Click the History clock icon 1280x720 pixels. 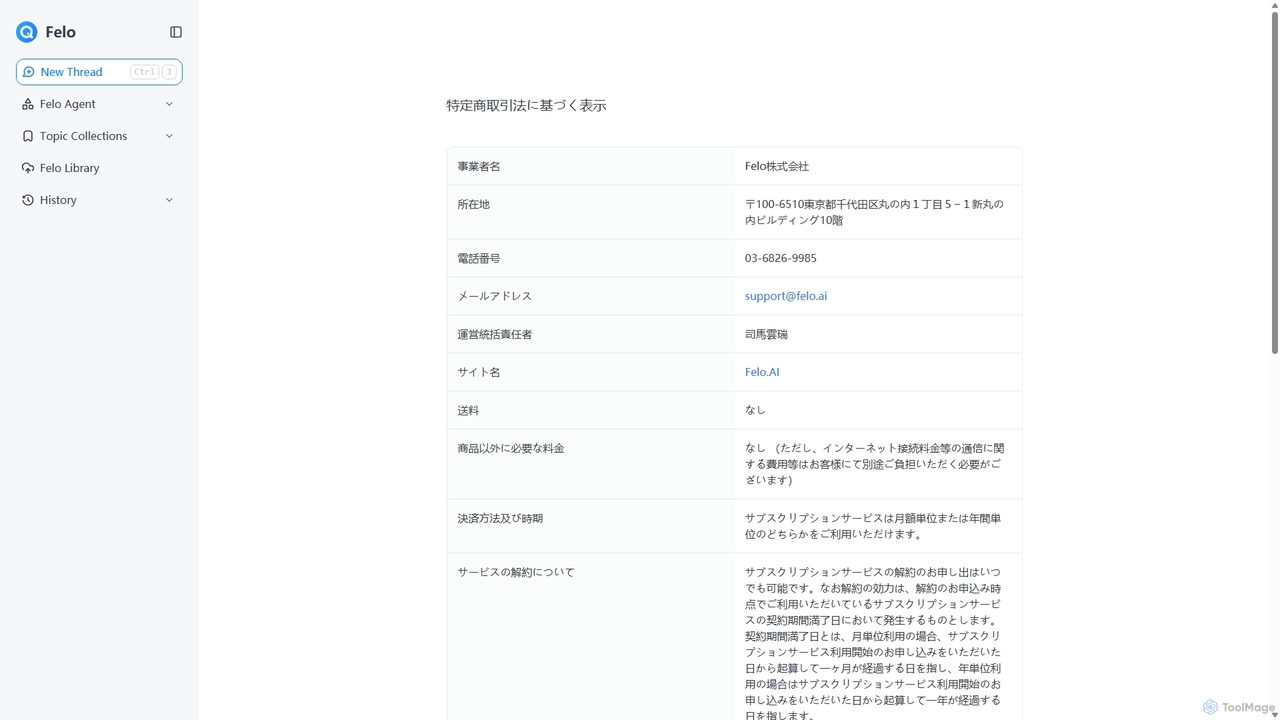point(28,200)
